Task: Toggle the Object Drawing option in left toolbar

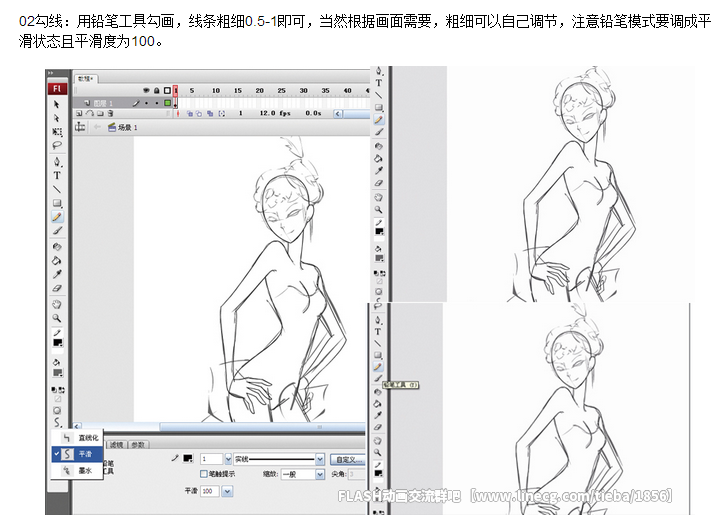Action: pyautogui.click(x=57, y=410)
